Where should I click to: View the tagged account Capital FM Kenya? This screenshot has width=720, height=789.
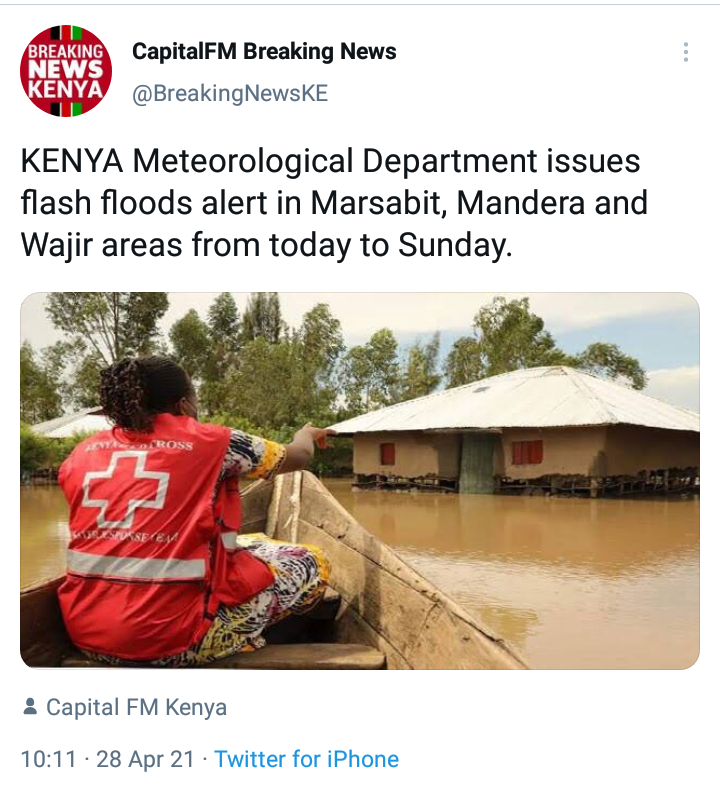click(x=136, y=707)
